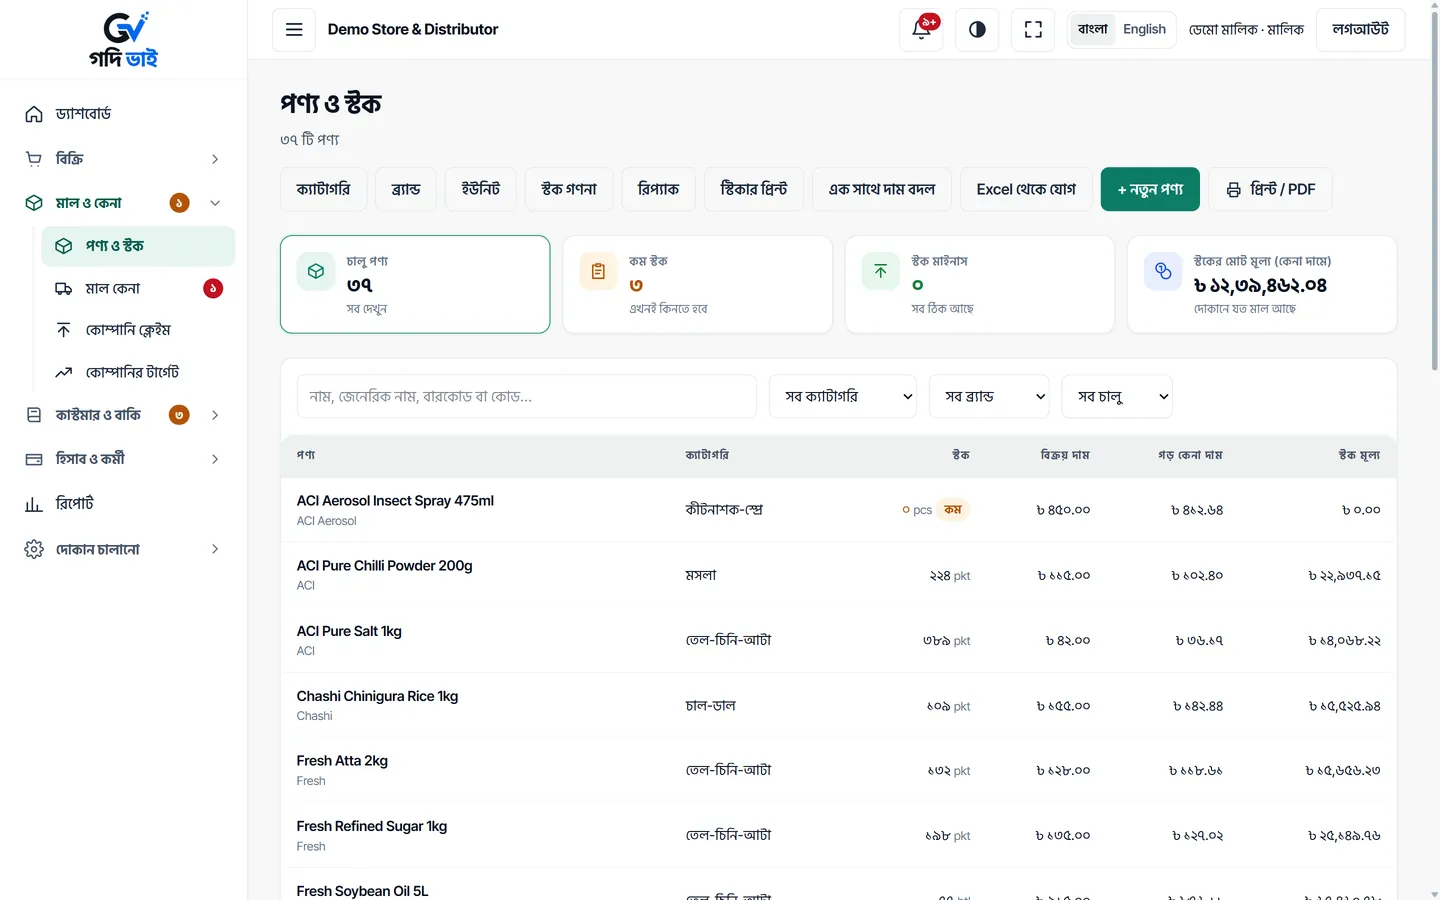Screen dimensions: 1440x900
Task: Click the কোম্পানির টার্গেট trend icon
Action: tap(63, 372)
